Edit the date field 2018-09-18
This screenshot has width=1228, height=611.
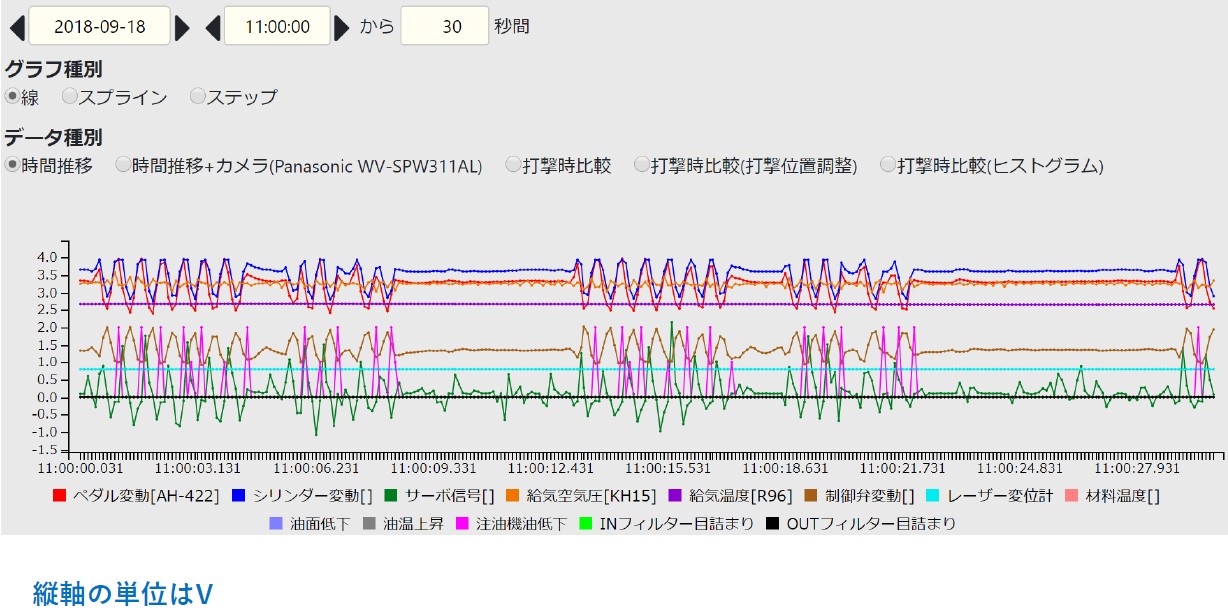click(x=100, y=26)
